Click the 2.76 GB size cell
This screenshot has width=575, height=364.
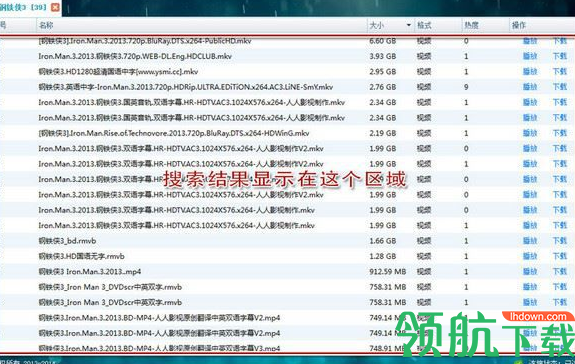point(383,87)
